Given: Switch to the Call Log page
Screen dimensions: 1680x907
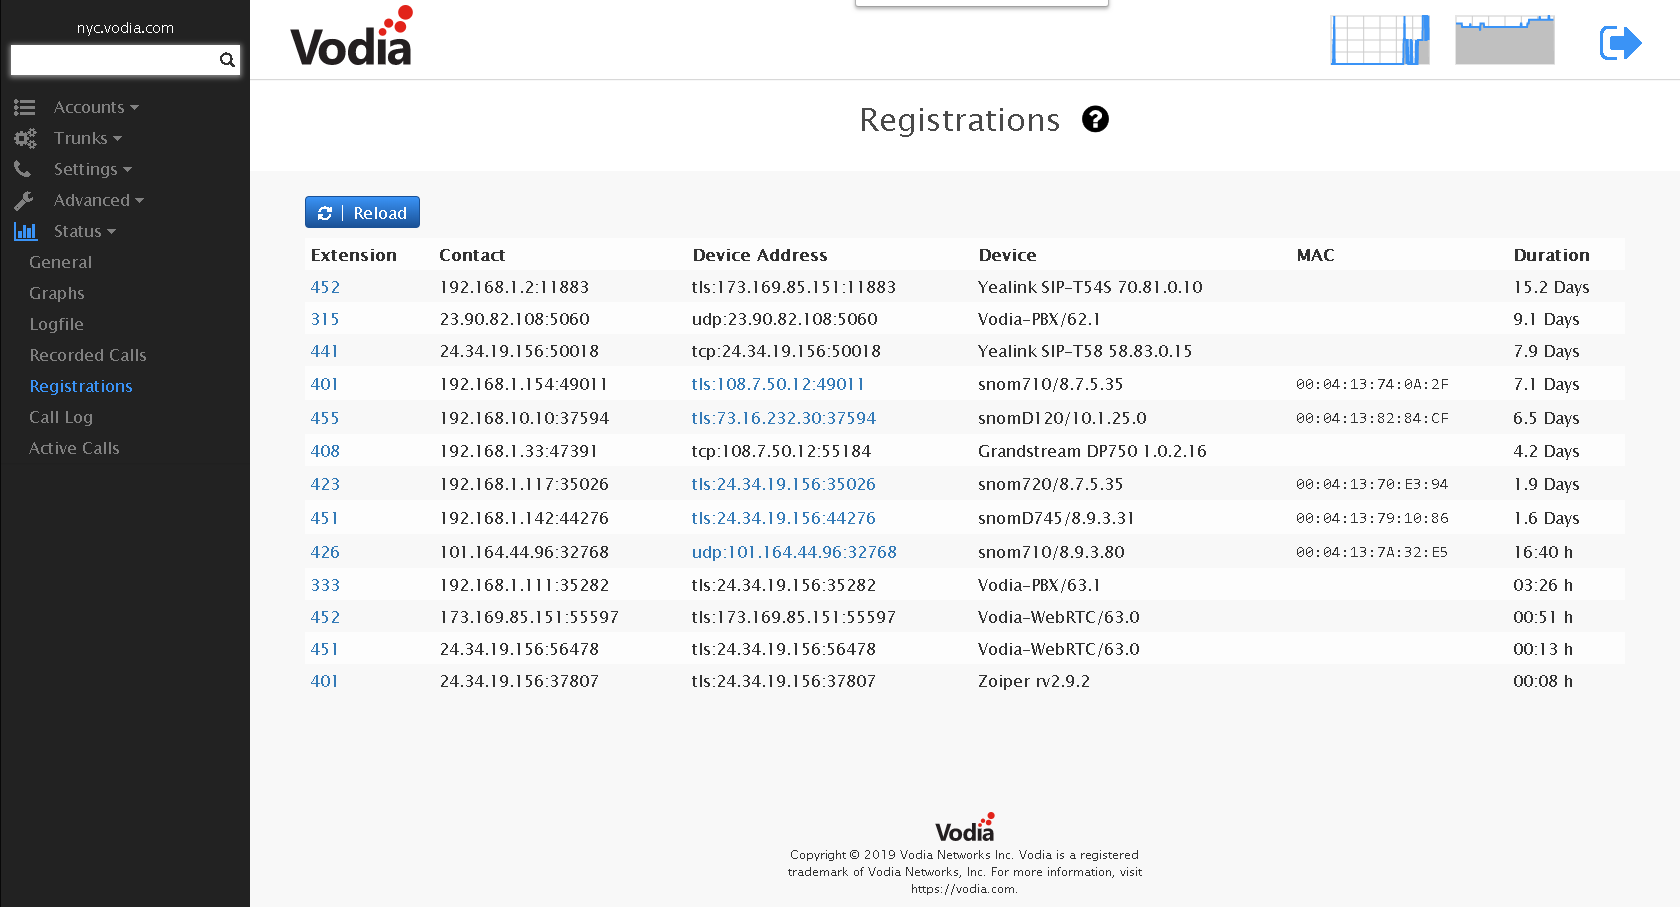Looking at the screenshot, I should [x=61, y=417].
